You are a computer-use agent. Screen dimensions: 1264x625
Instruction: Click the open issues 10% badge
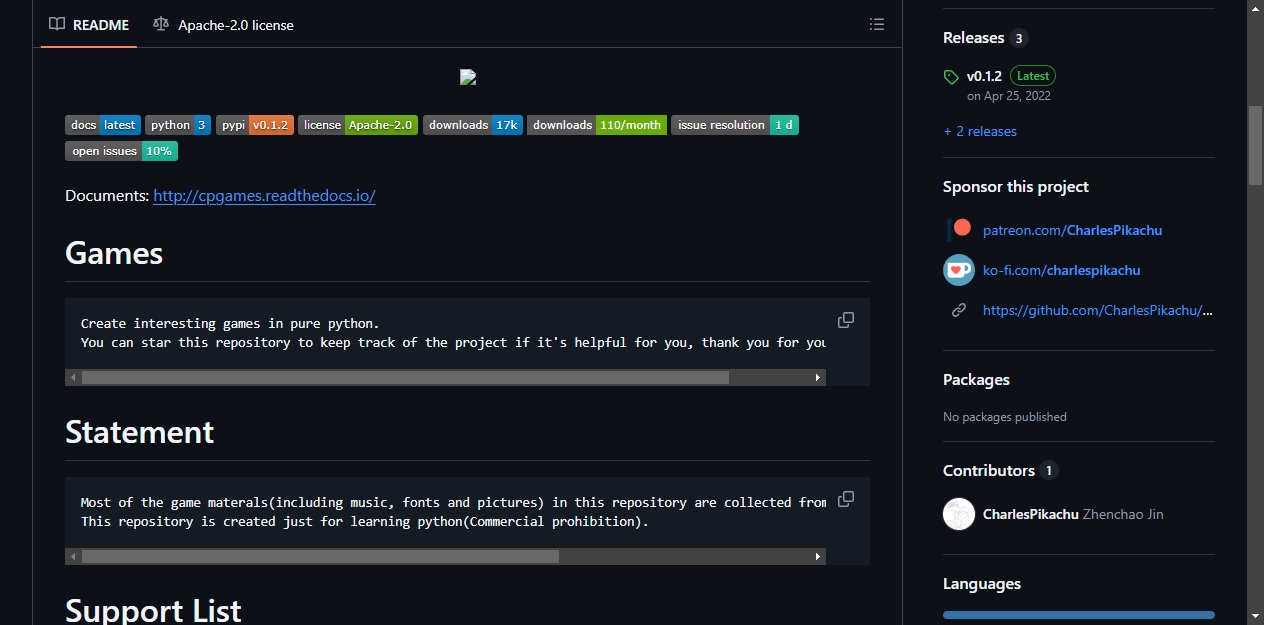point(121,151)
